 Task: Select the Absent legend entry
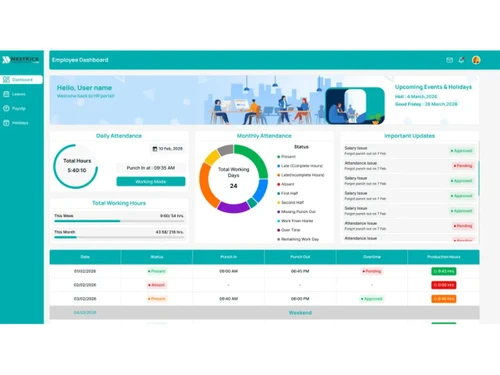pos(286,184)
